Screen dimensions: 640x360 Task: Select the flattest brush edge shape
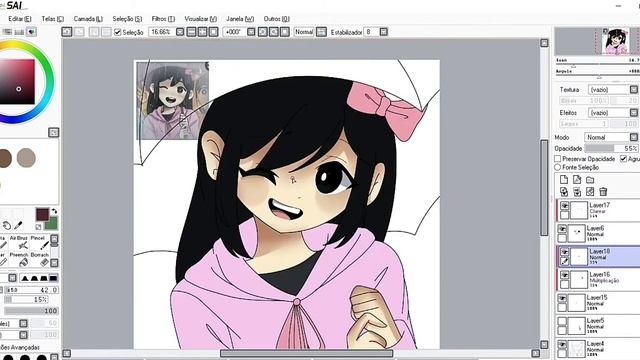[53, 278]
